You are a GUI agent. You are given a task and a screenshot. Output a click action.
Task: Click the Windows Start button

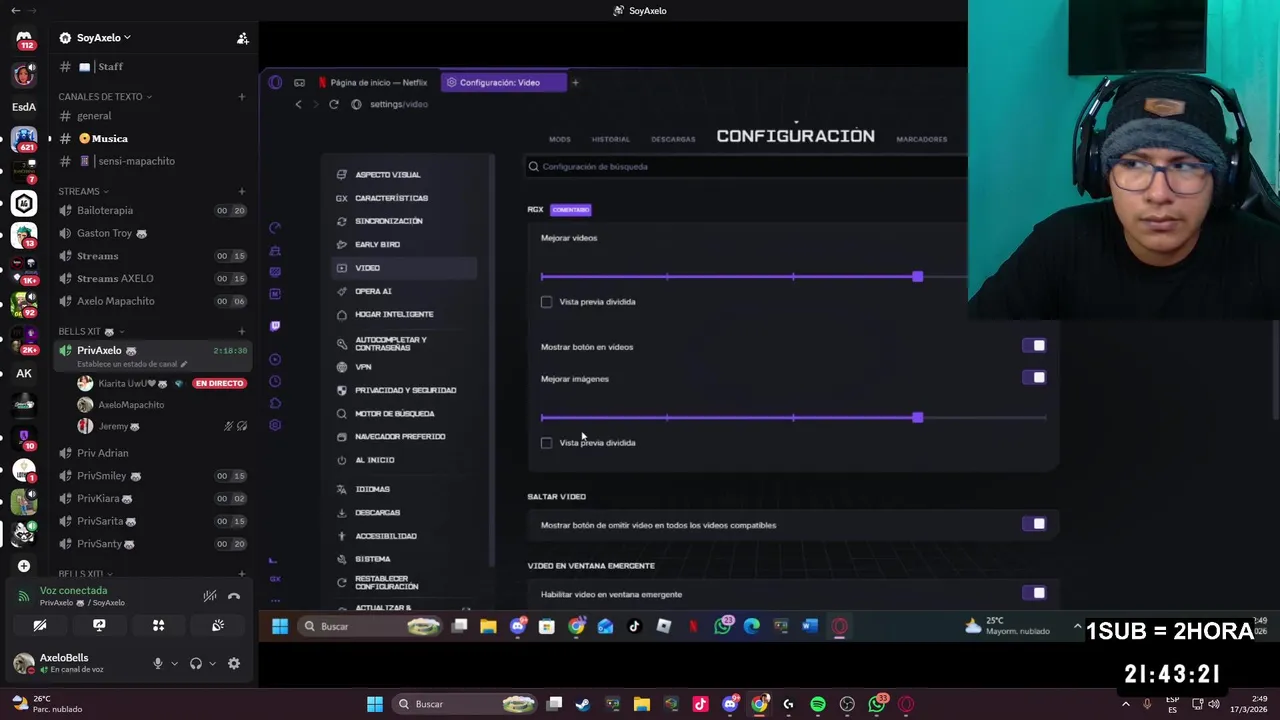click(x=375, y=704)
